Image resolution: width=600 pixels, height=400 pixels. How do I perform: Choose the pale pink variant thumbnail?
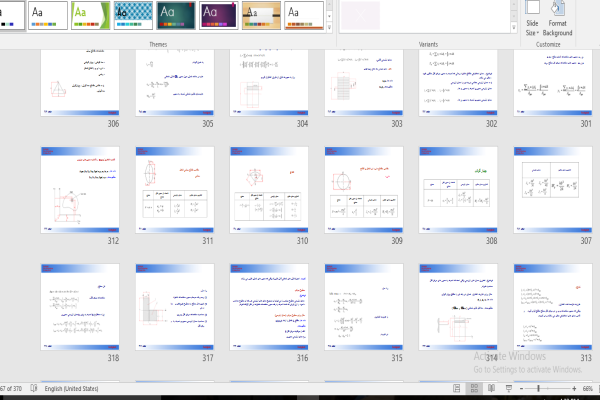[360, 15]
